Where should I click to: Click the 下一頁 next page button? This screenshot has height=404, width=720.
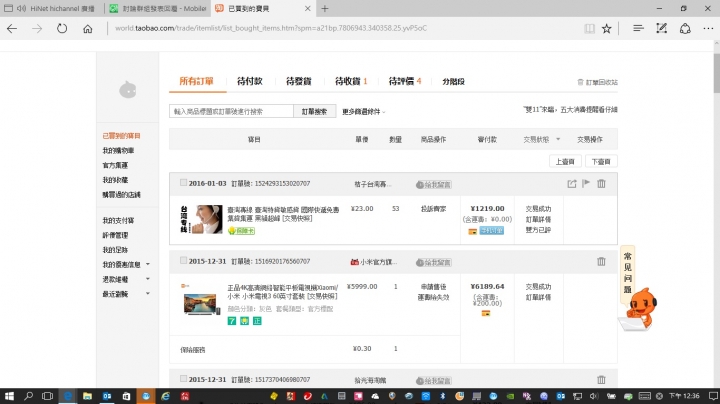tap(601, 162)
